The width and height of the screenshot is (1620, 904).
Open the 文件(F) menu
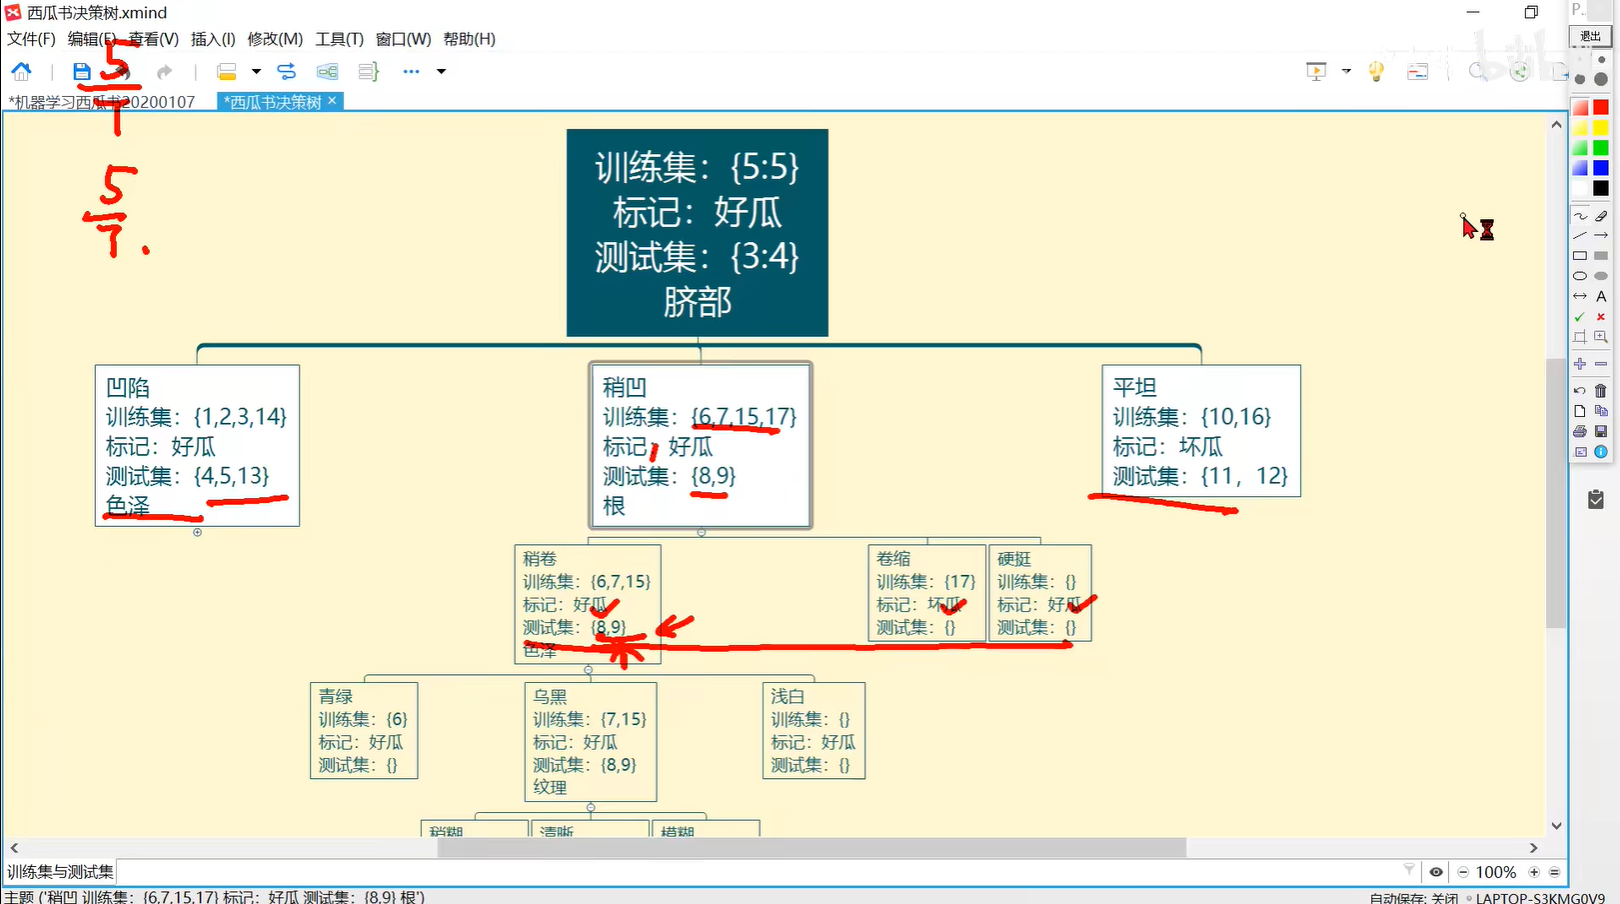coord(31,39)
